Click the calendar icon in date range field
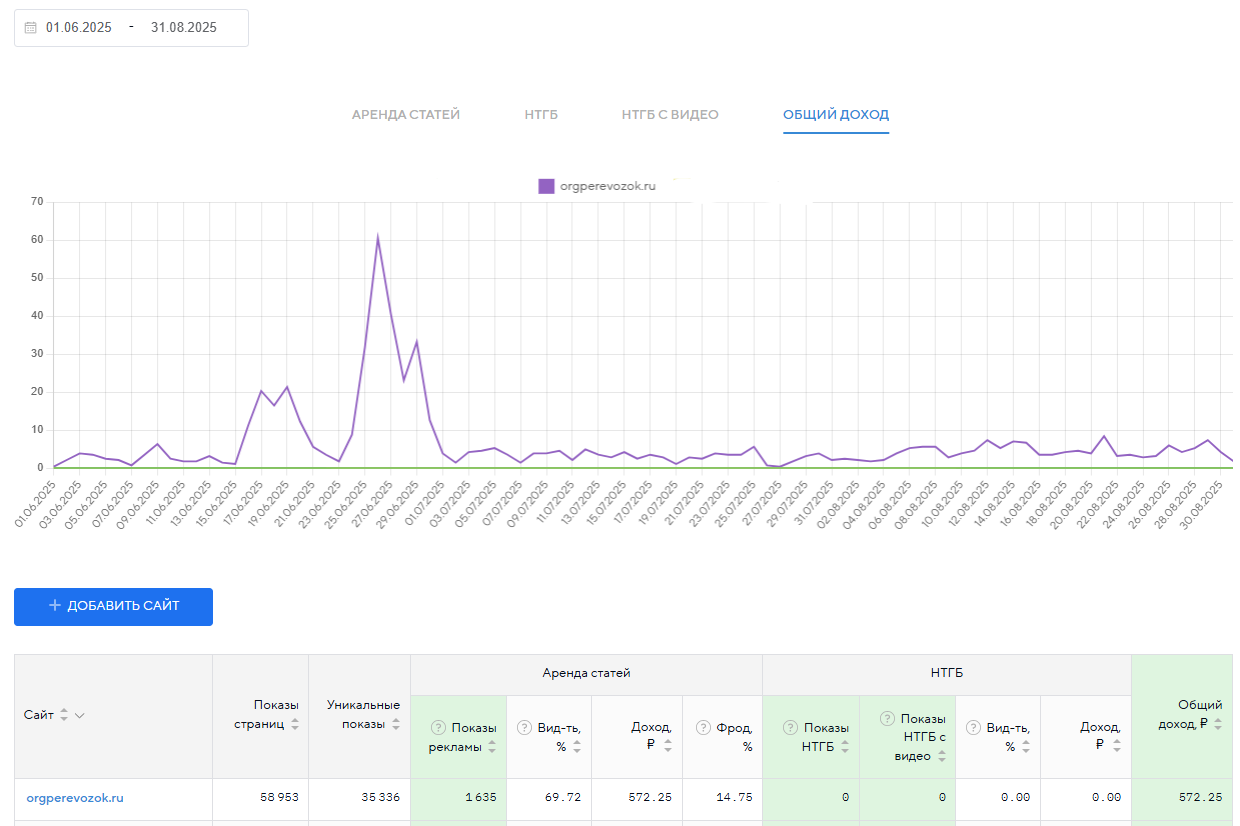Screen dimensions: 1240x826 tap(30, 28)
